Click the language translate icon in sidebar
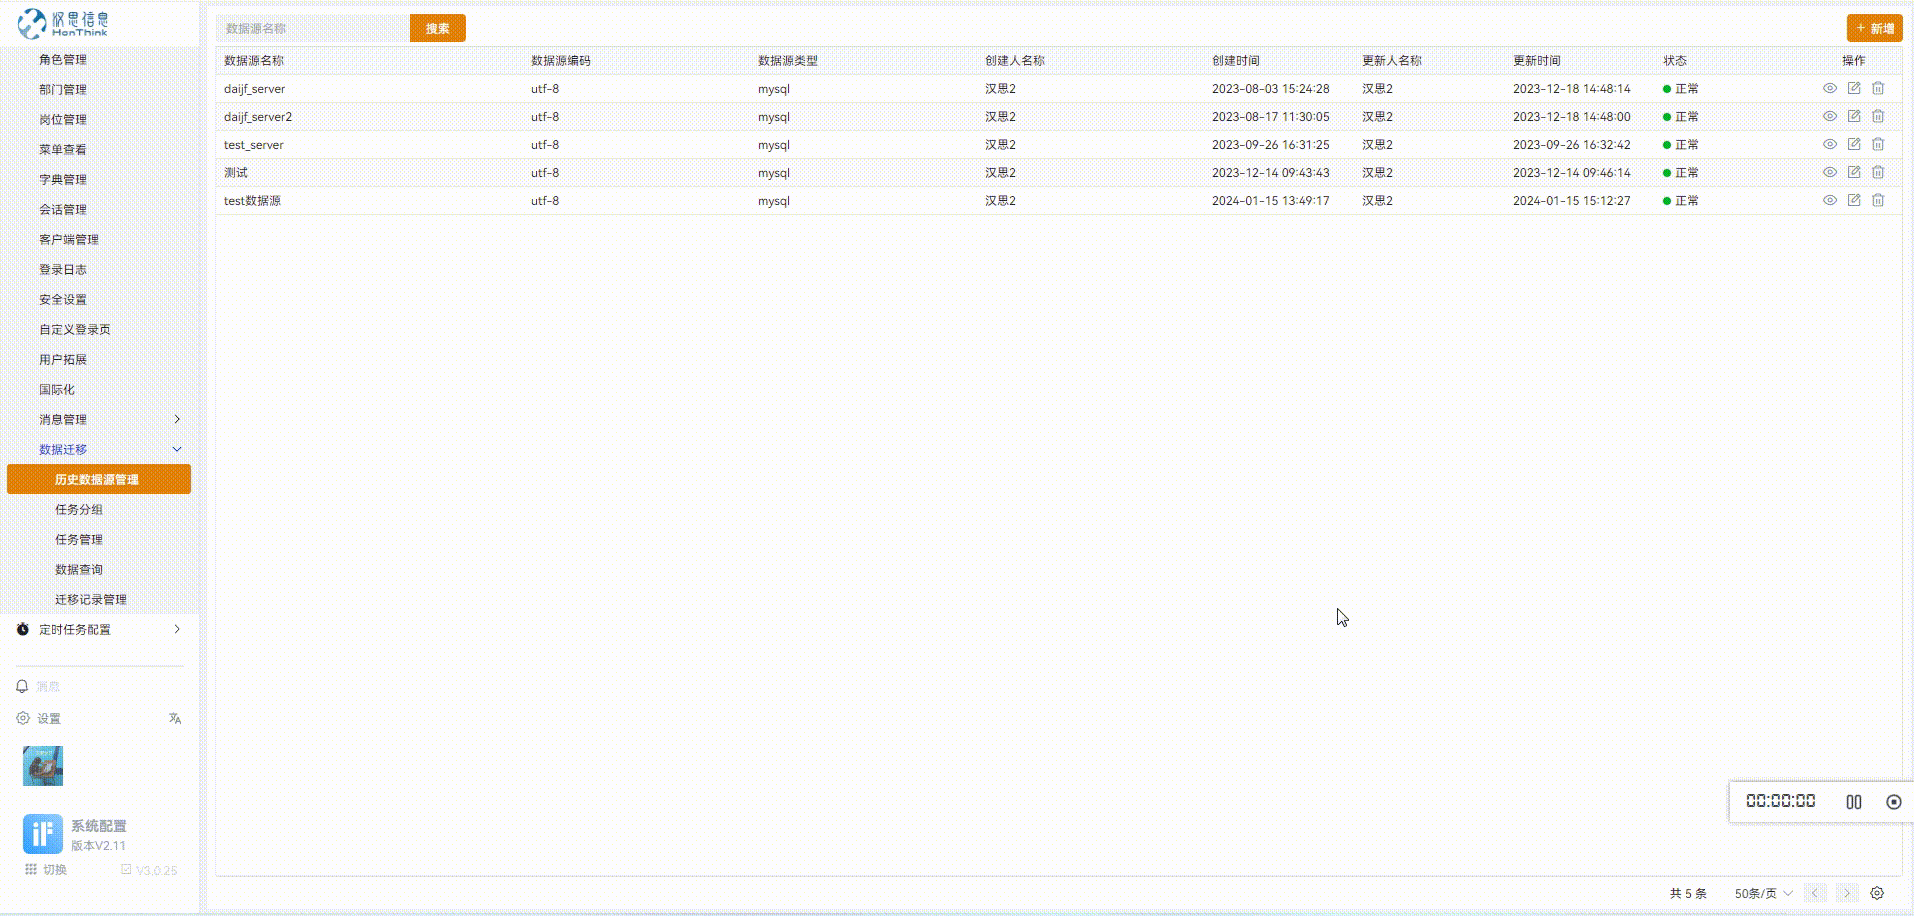Viewport: 1914px width, 916px height. 175,718
